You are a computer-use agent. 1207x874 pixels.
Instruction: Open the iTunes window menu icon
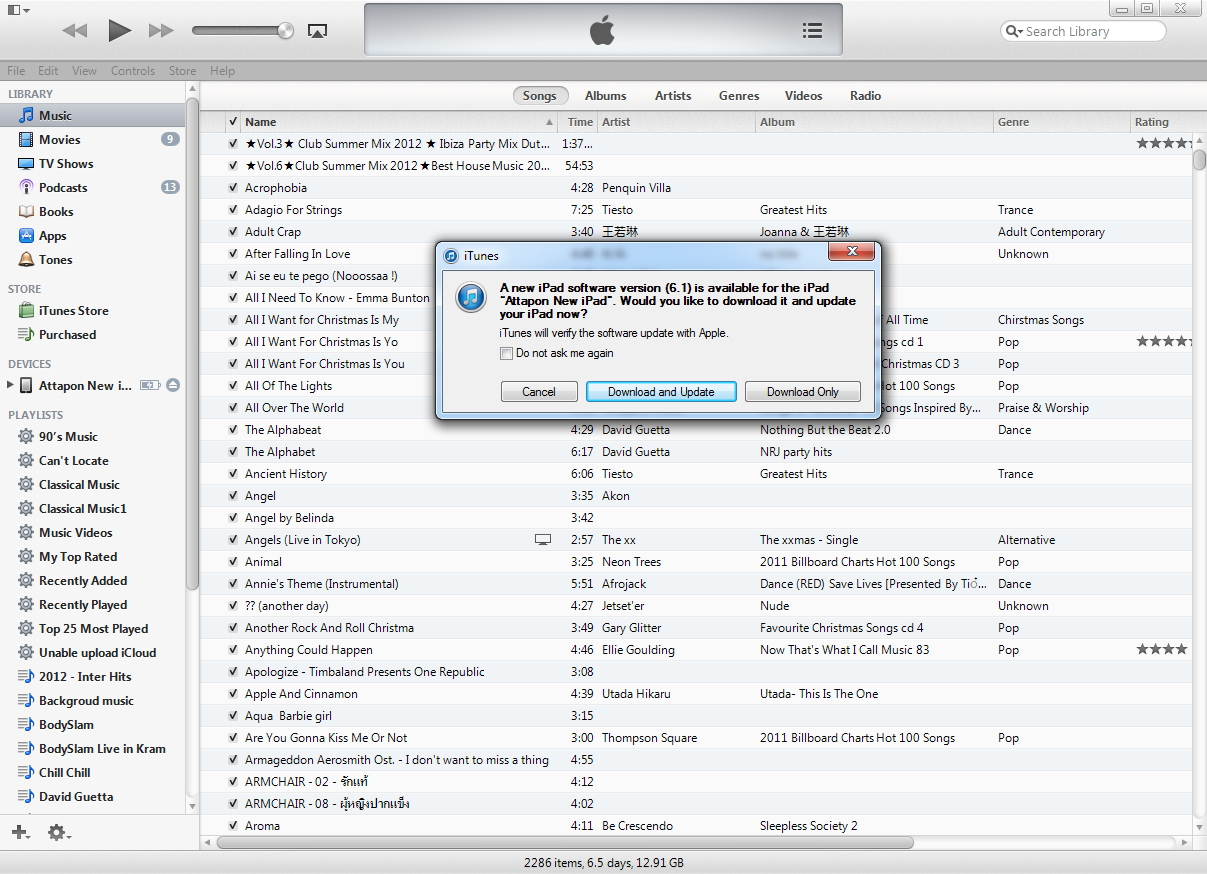[18, 10]
